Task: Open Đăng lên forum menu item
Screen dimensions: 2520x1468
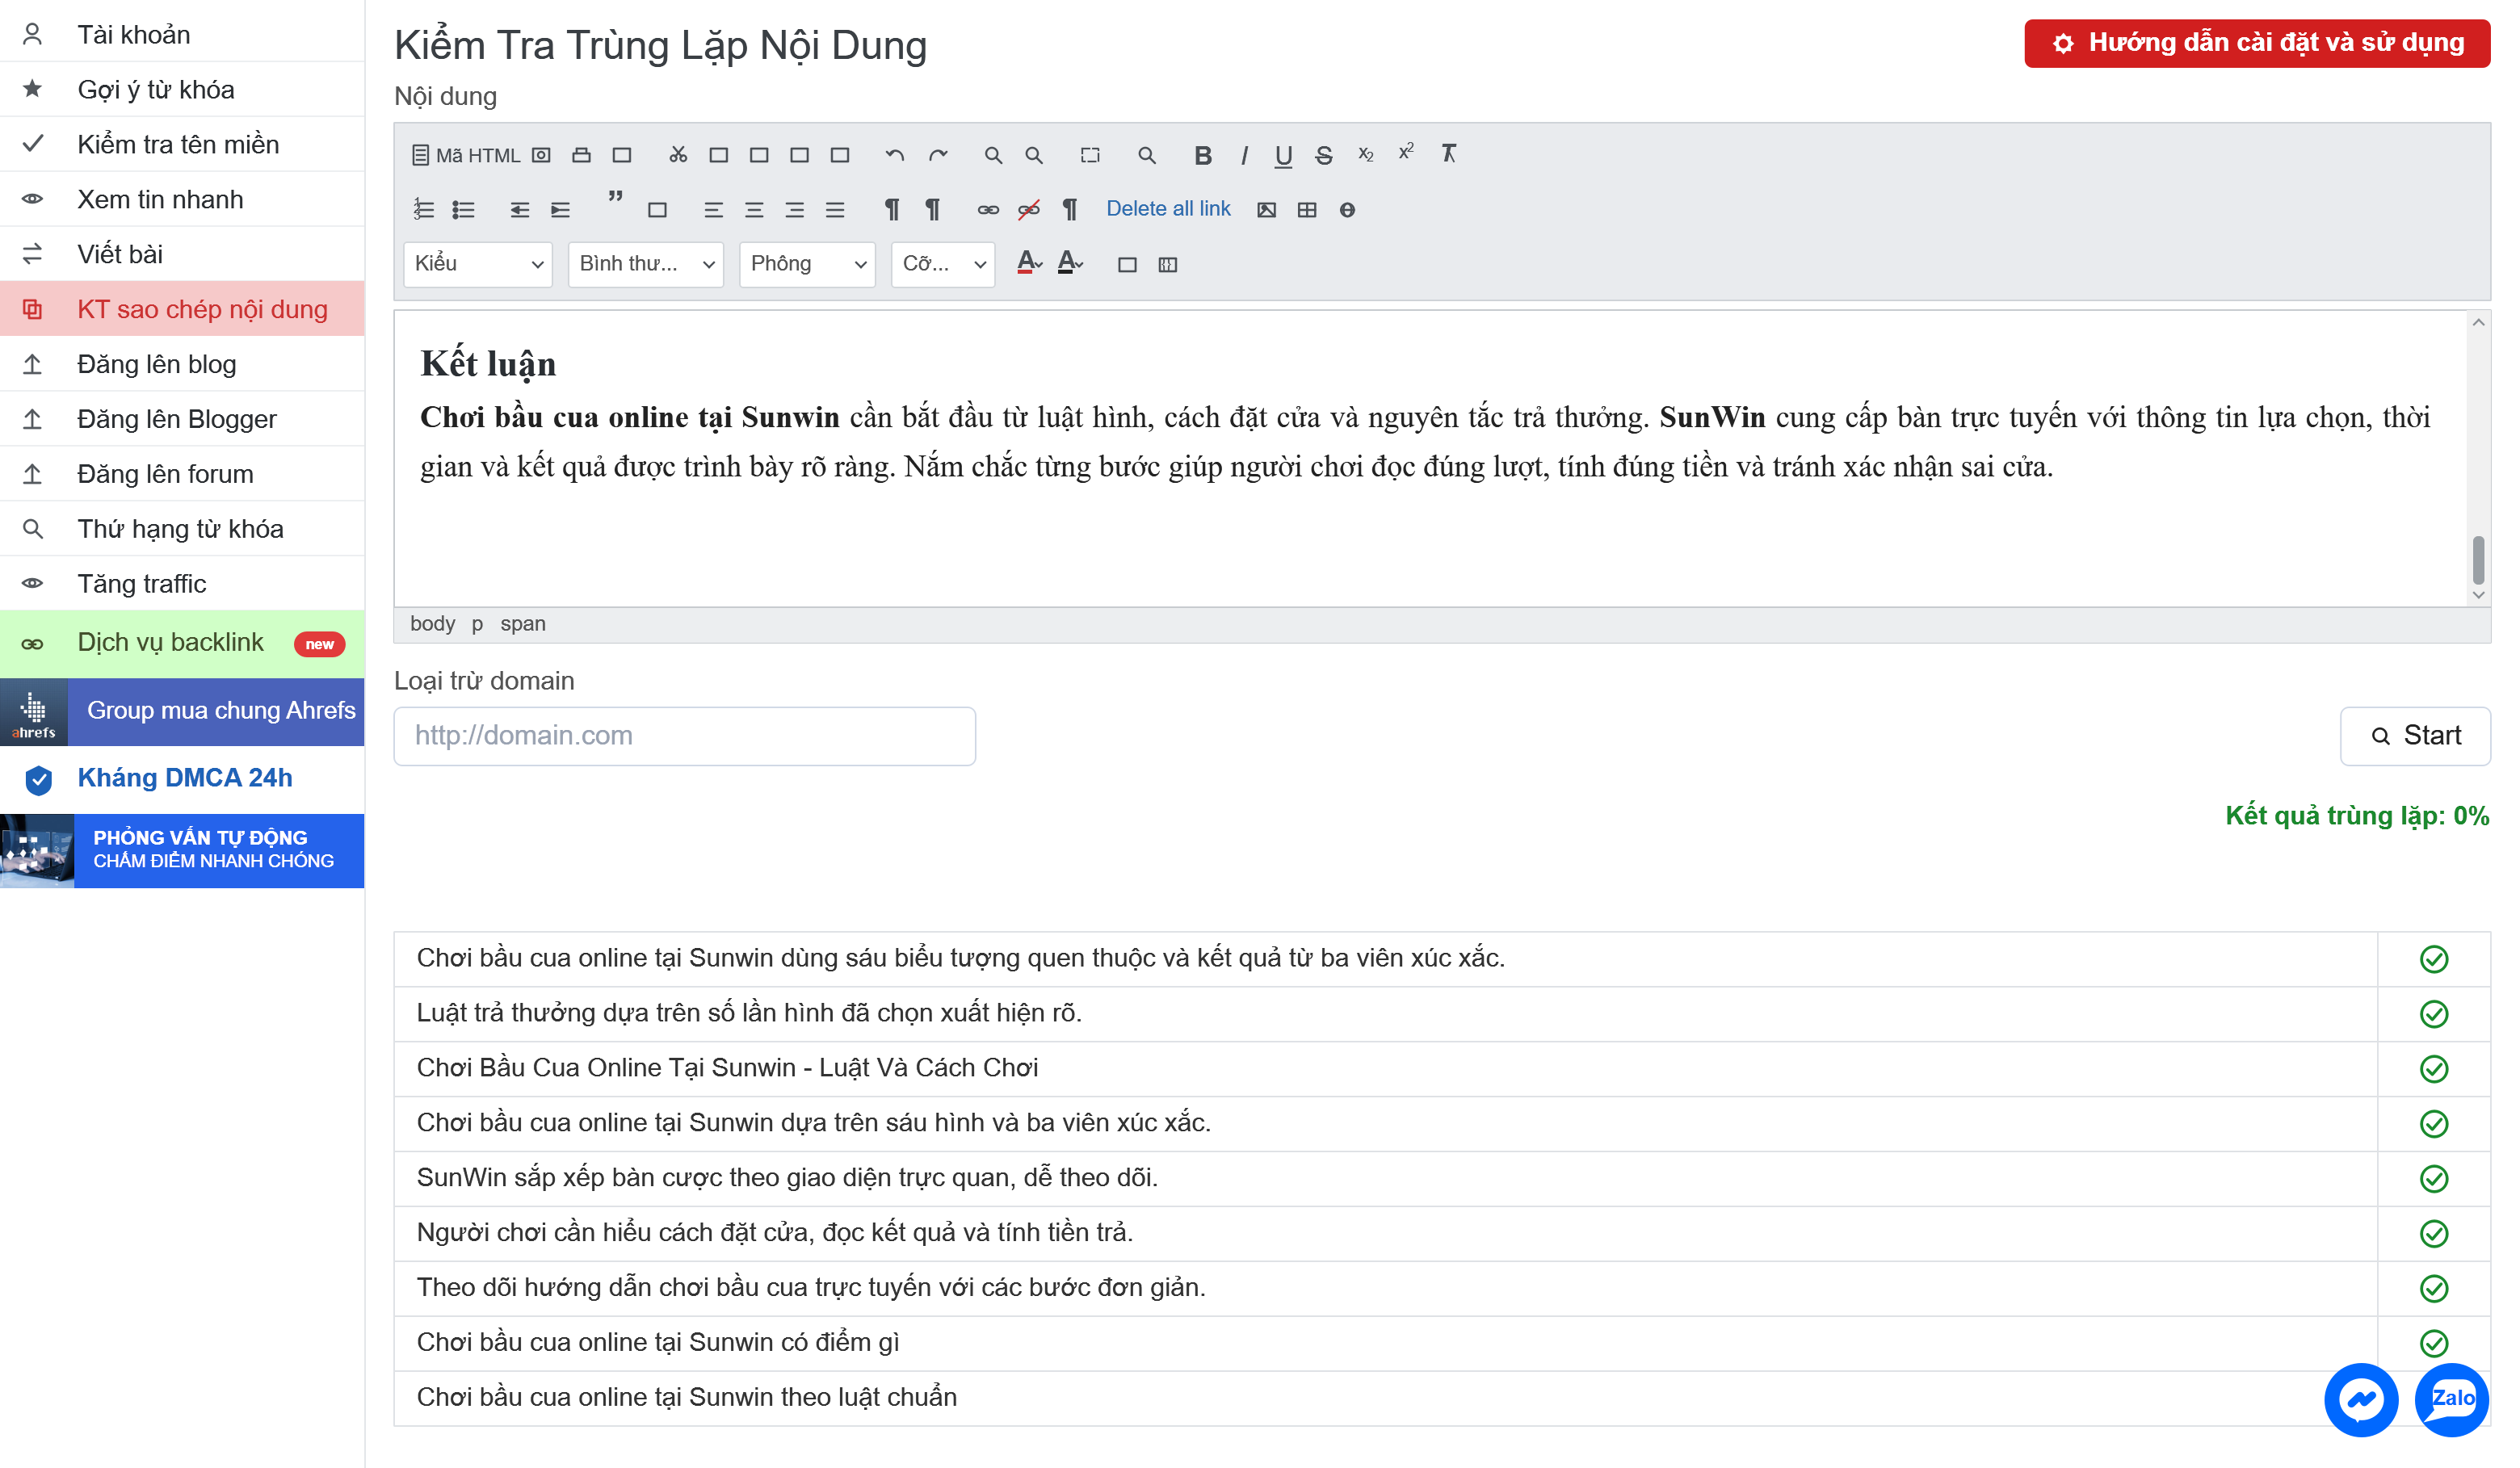Action: coord(182,474)
